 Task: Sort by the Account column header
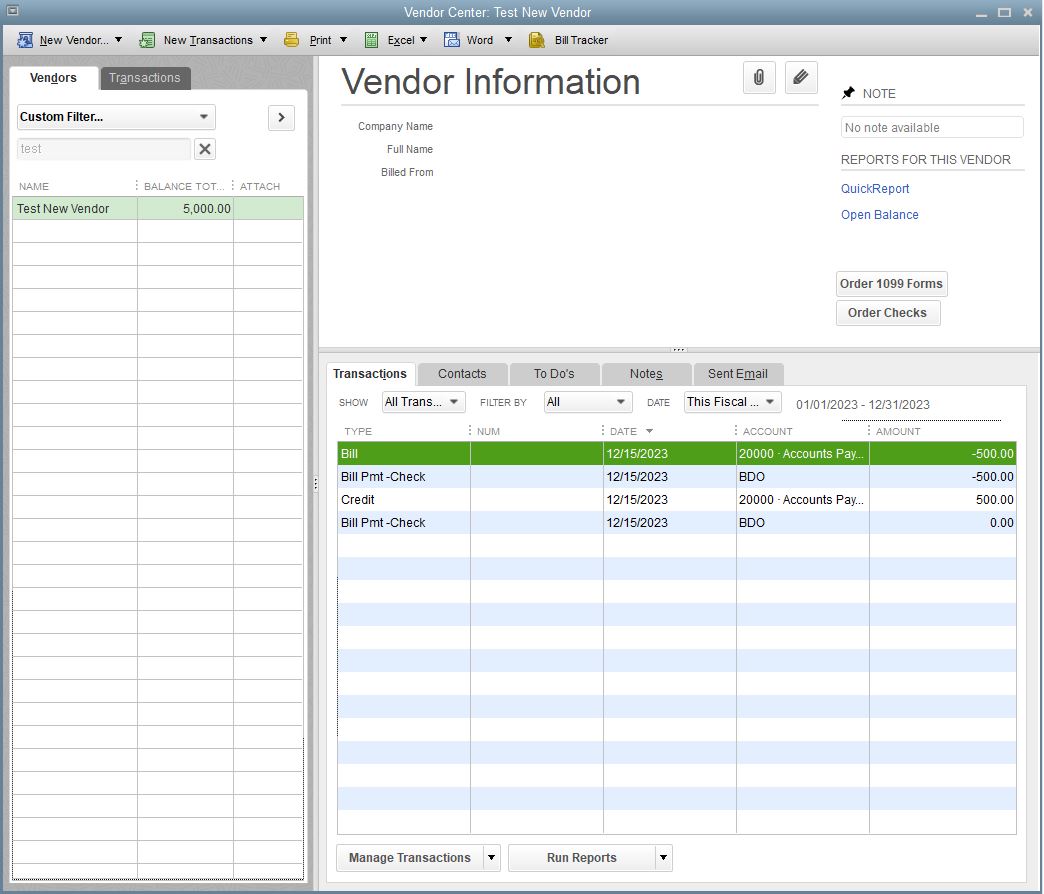[802, 431]
